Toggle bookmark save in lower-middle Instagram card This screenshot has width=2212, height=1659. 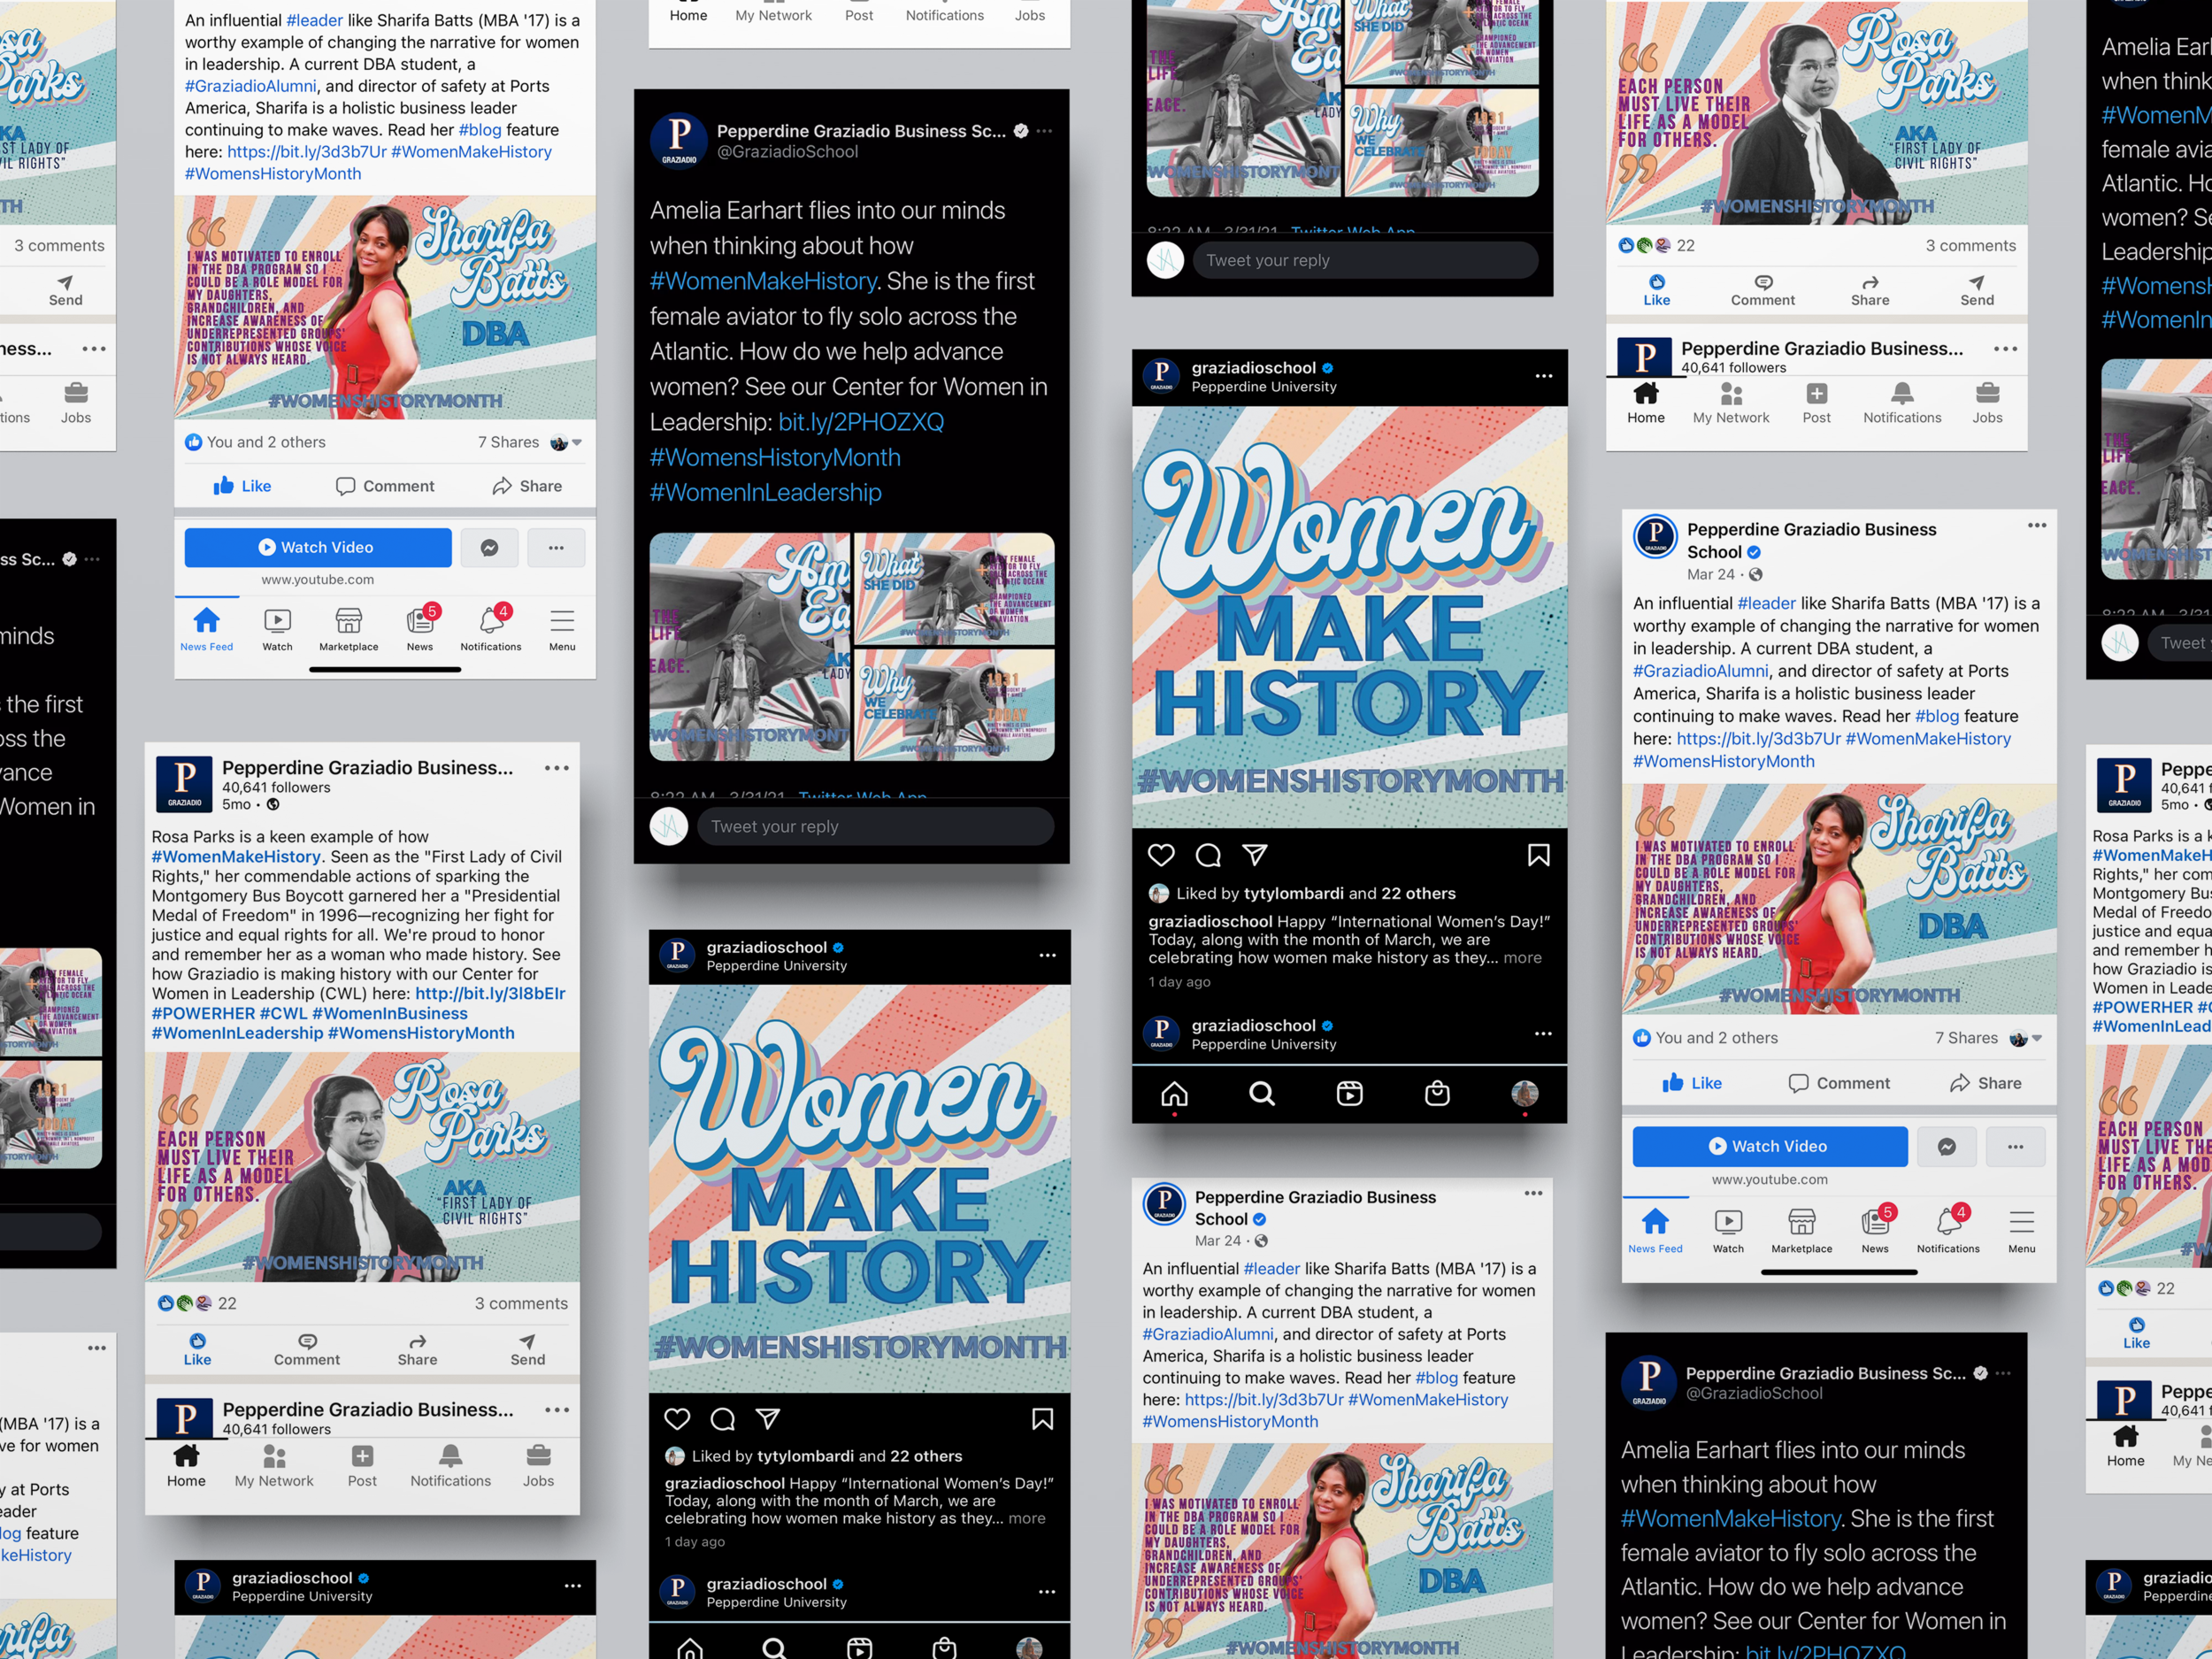tap(1042, 1419)
